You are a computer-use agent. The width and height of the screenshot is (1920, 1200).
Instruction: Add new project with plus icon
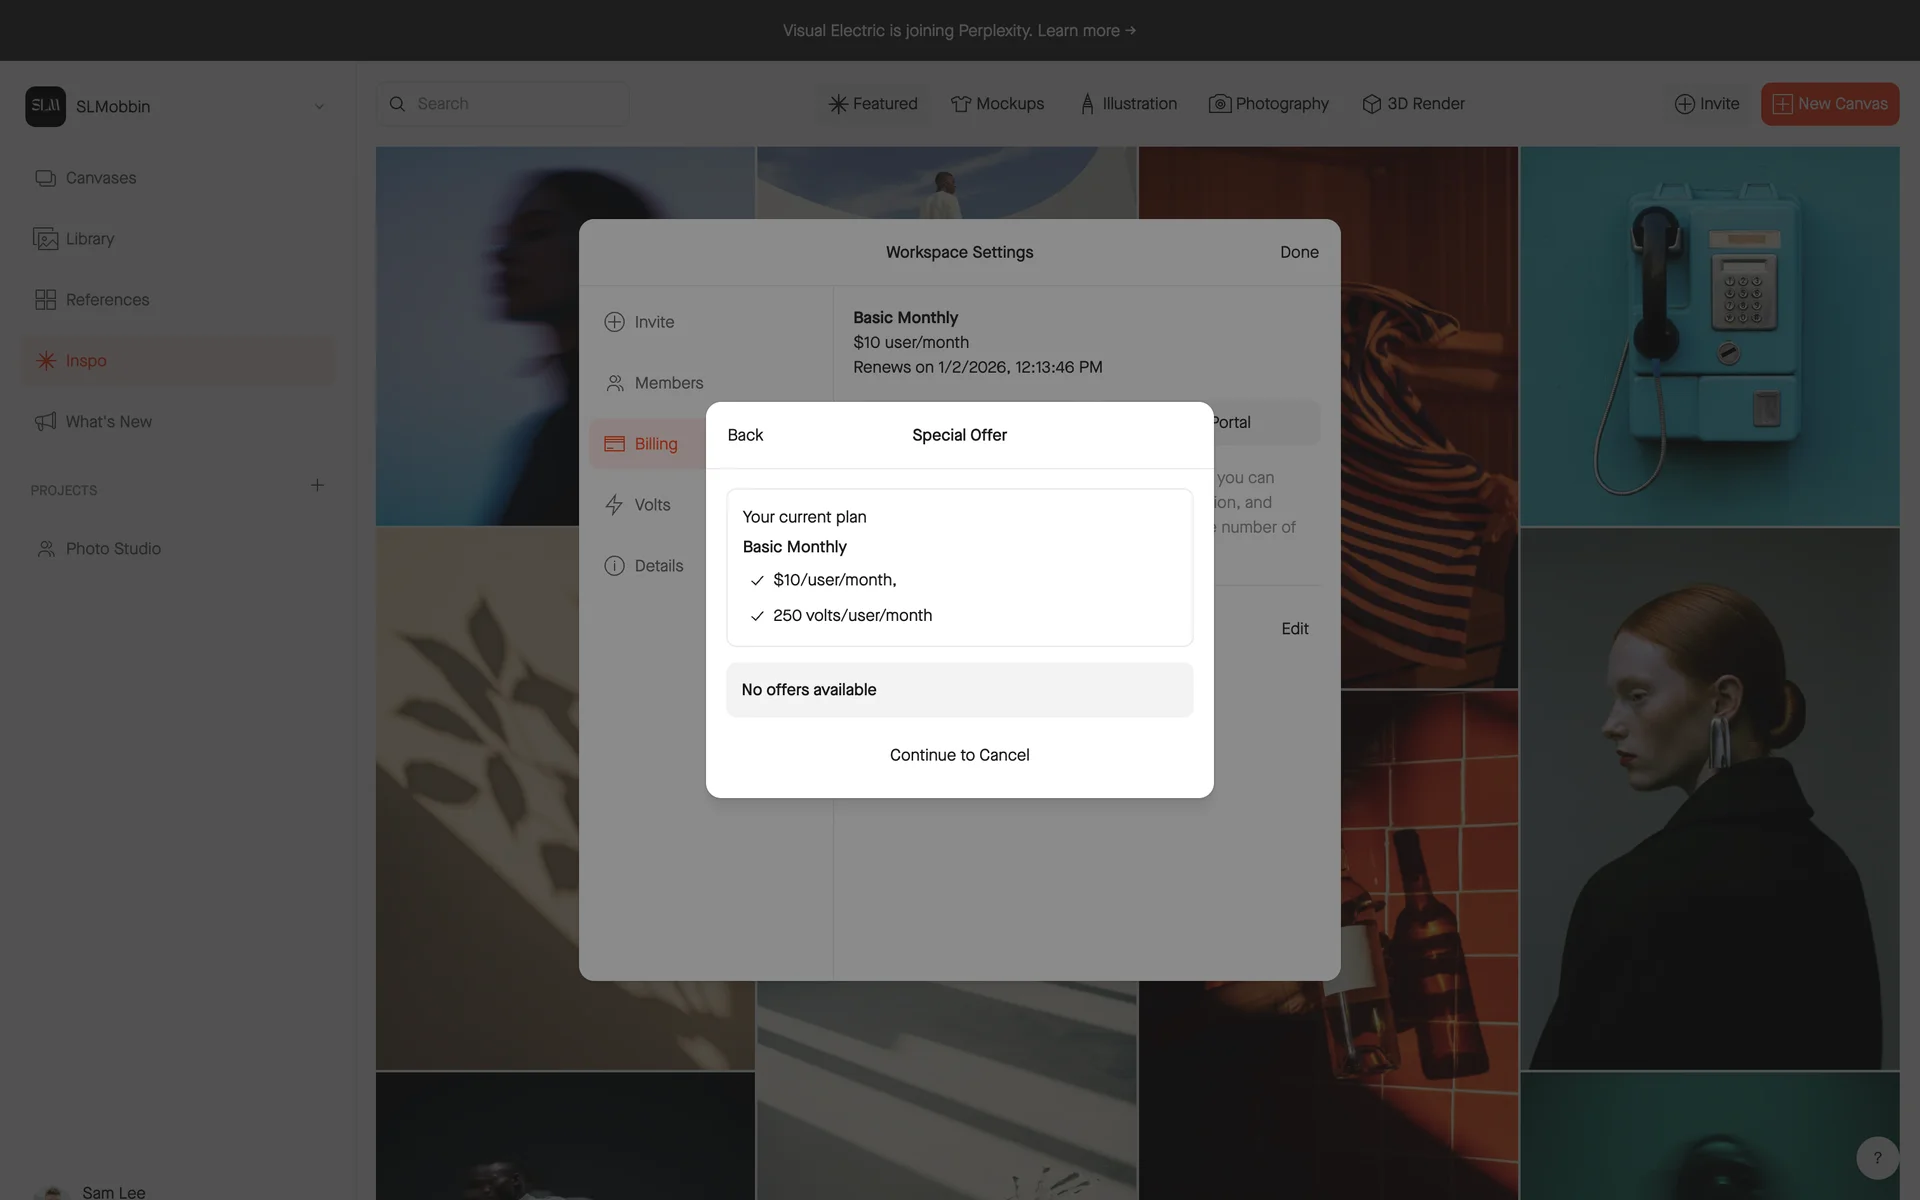[x=317, y=485]
